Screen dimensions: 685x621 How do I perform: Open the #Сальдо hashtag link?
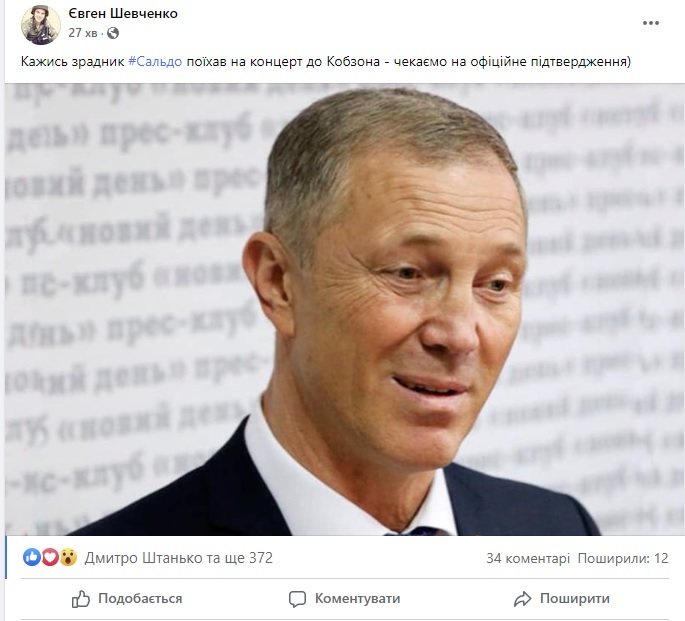tap(155, 62)
